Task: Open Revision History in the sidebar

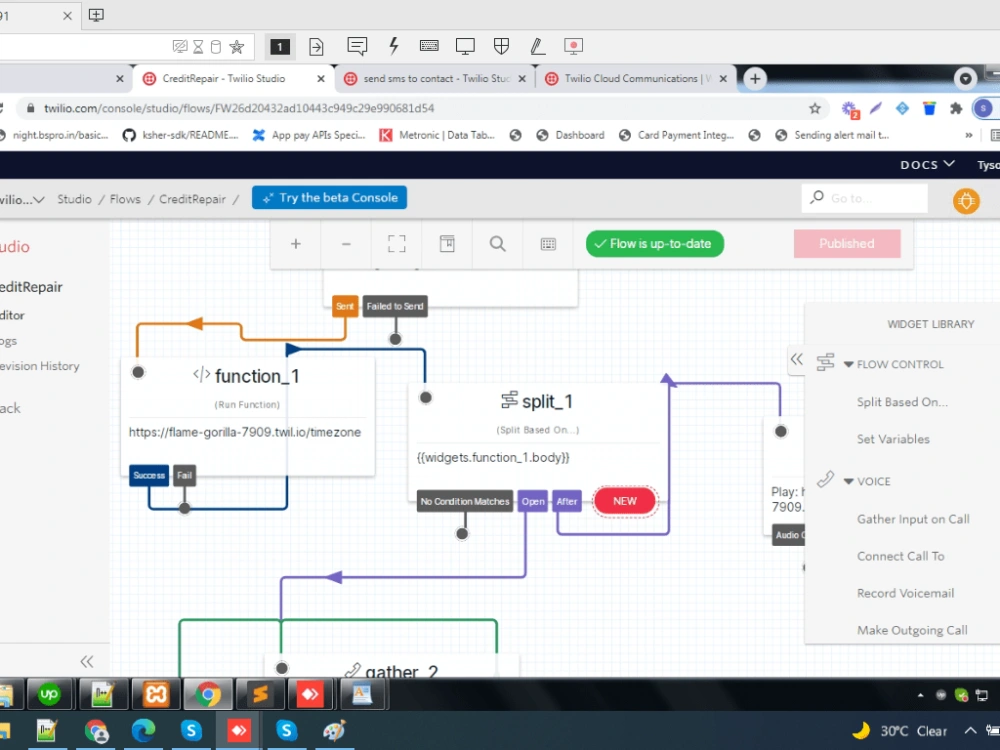Action: tap(40, 366)
